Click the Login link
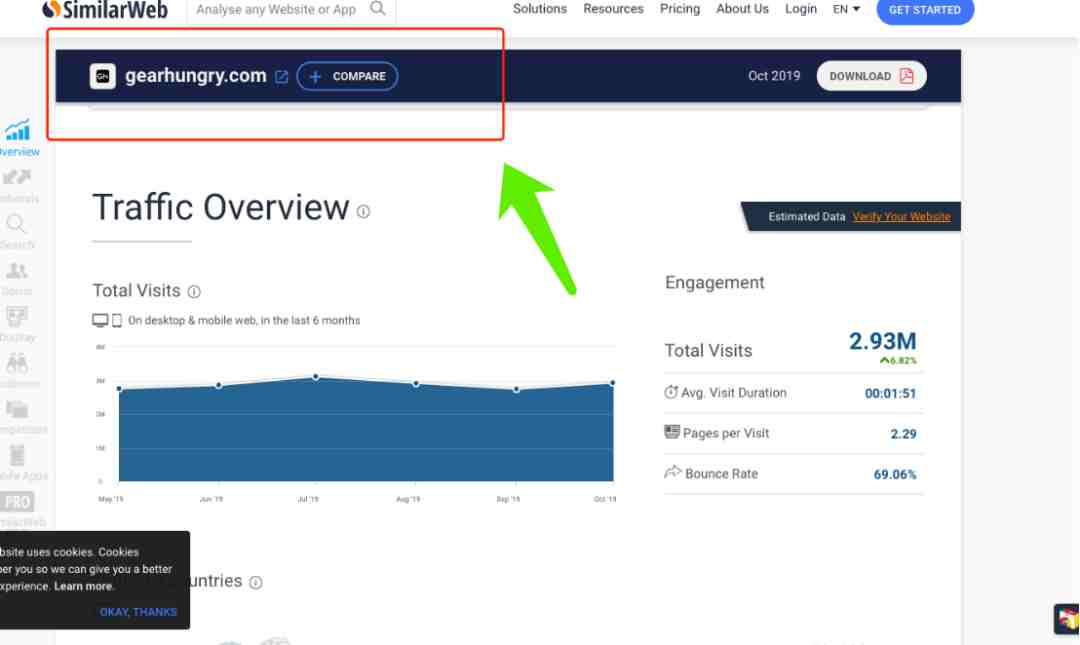 800,9
